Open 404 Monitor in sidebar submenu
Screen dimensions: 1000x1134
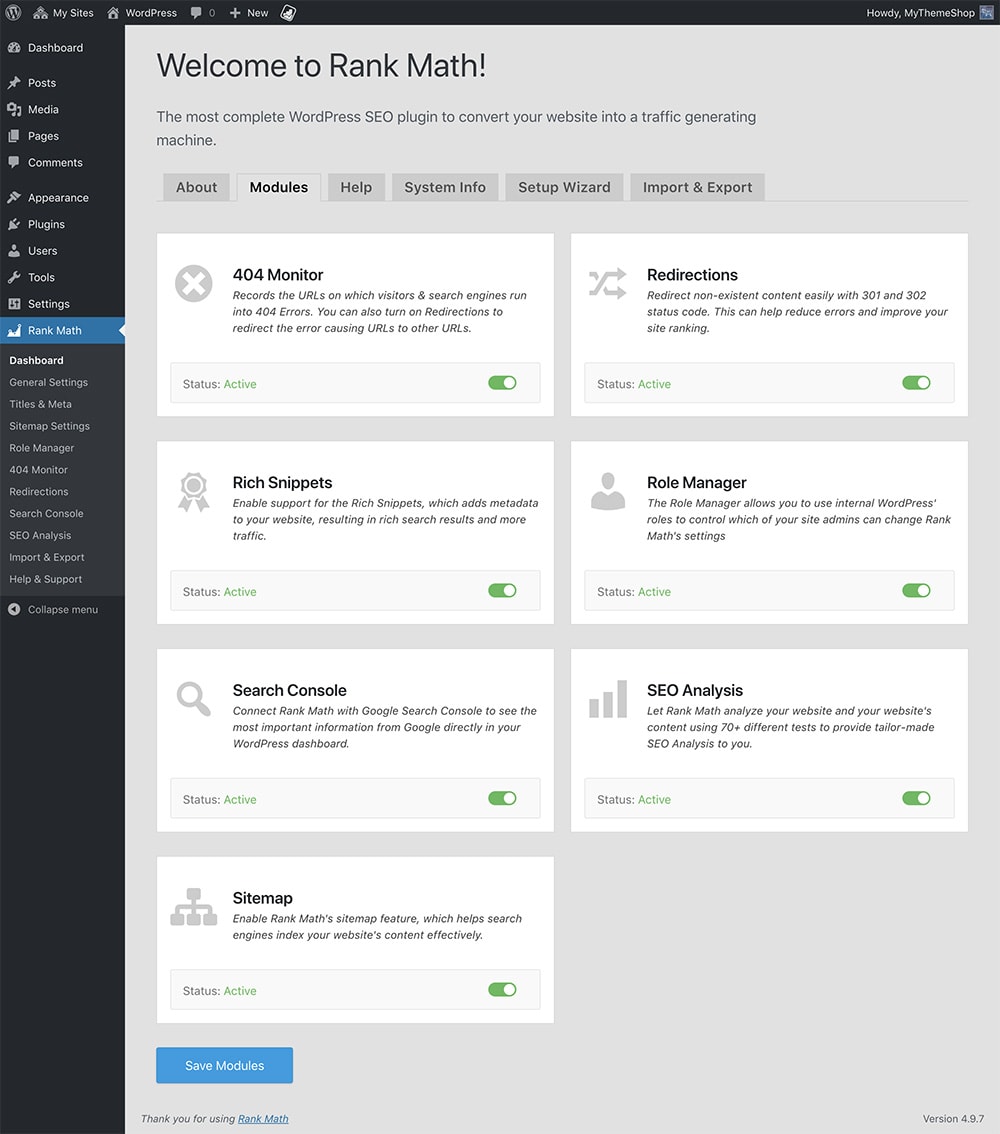click(38, 469)
